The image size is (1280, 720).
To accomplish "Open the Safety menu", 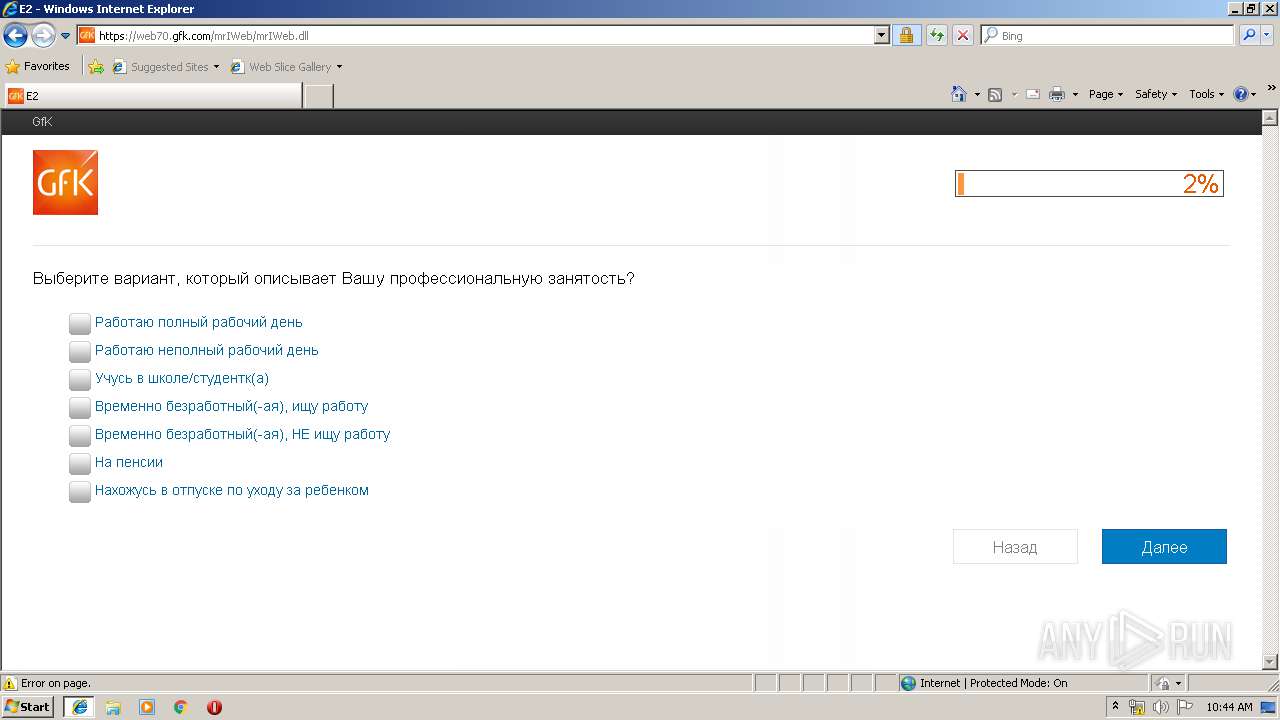I will (1156, 94).
